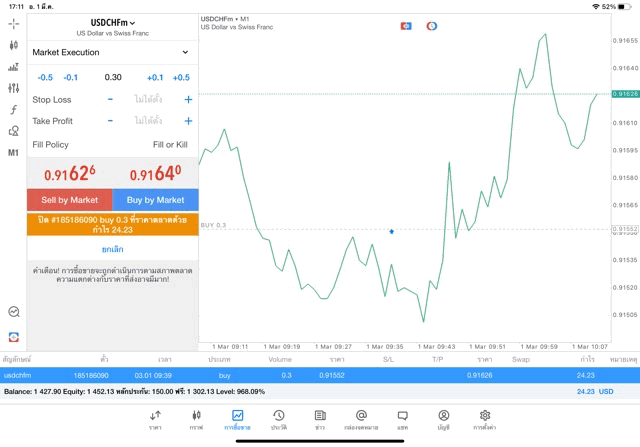Open the History tab clock icon

click(278, 419)
